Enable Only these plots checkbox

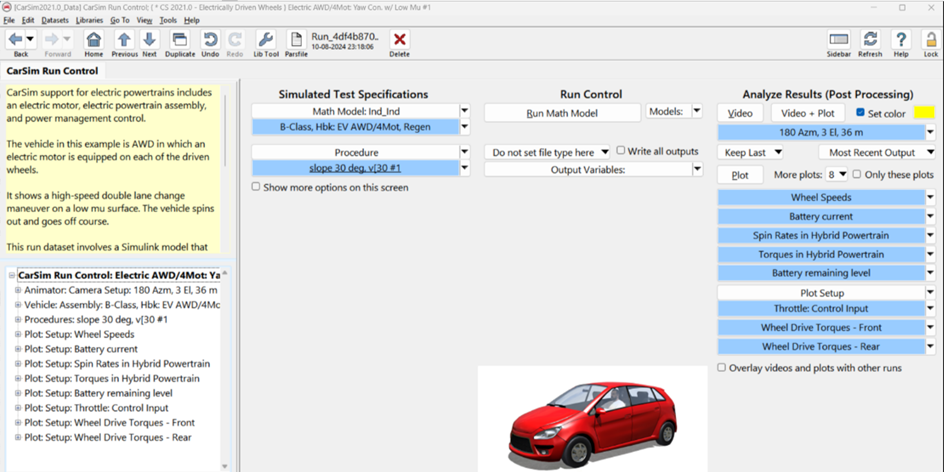coord(856,174)
